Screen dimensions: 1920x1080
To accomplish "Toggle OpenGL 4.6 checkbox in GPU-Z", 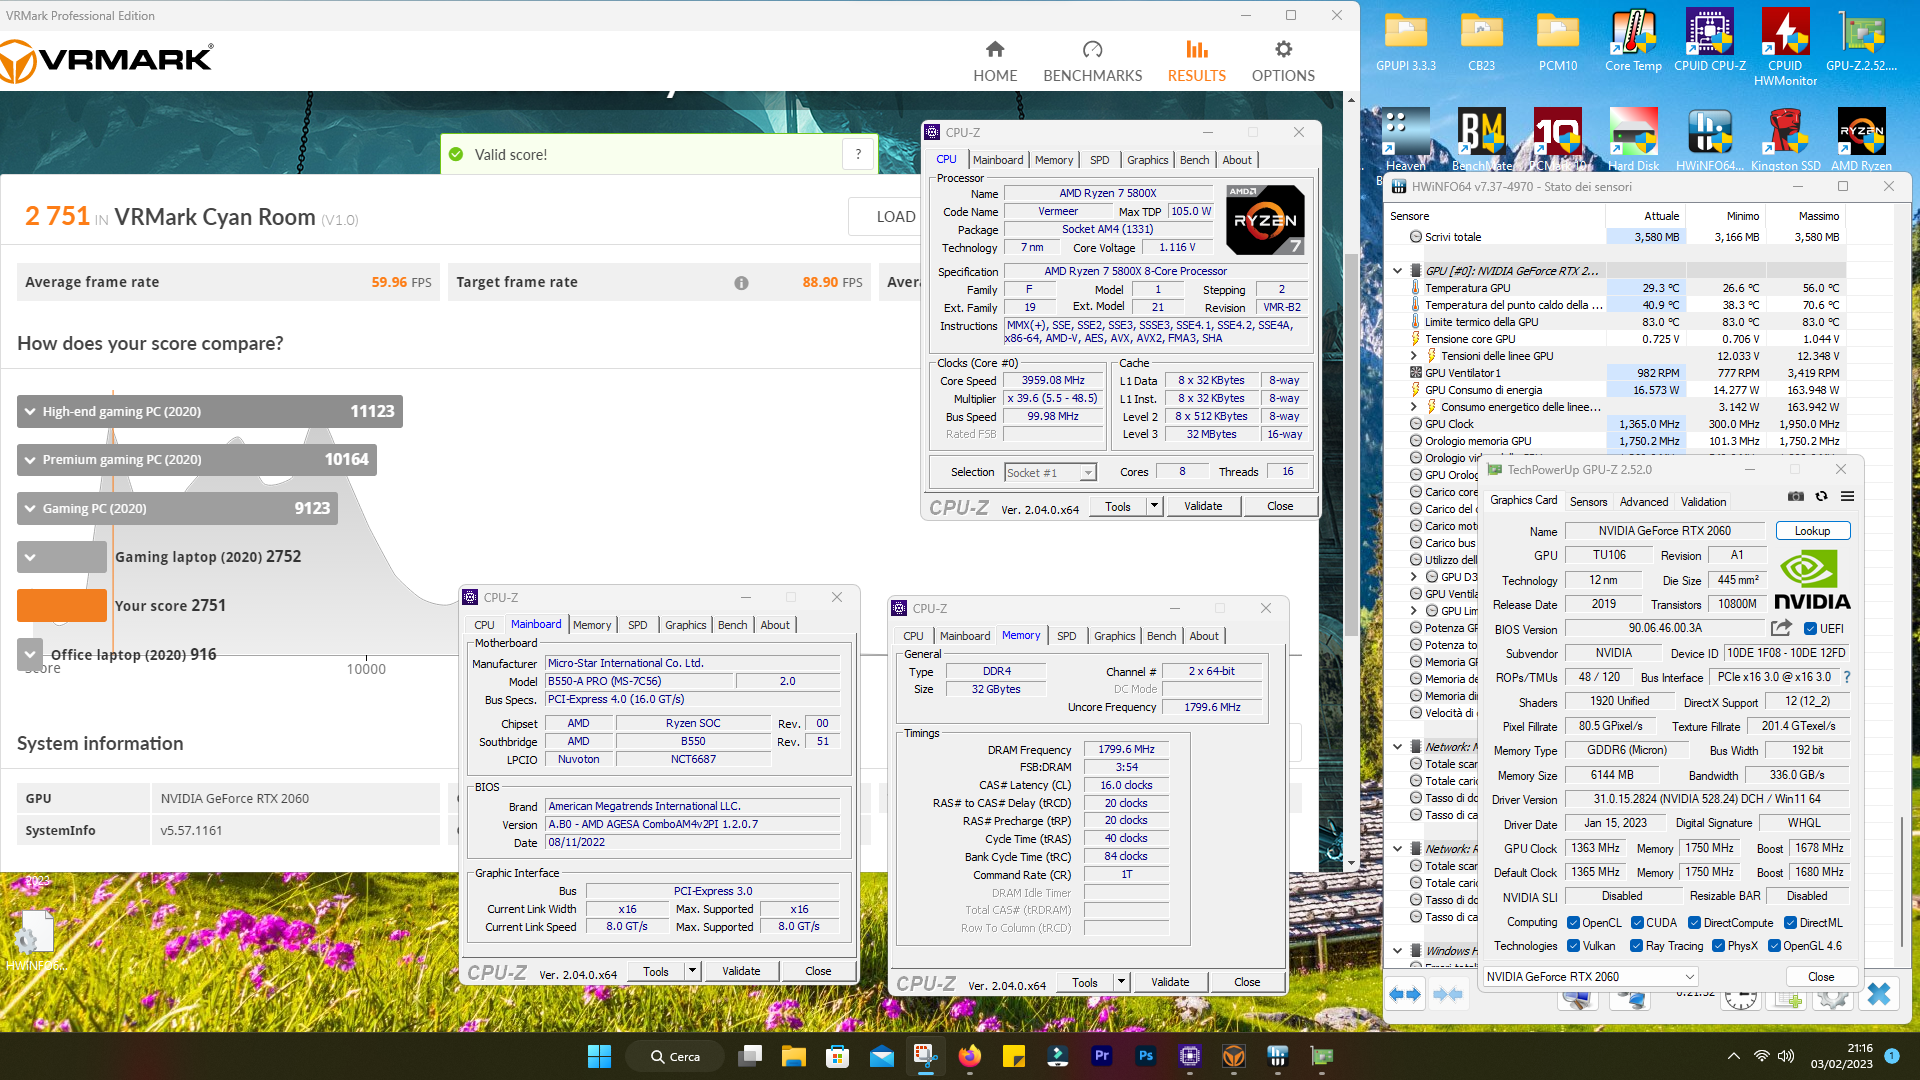I will [x=1774, y=946].
